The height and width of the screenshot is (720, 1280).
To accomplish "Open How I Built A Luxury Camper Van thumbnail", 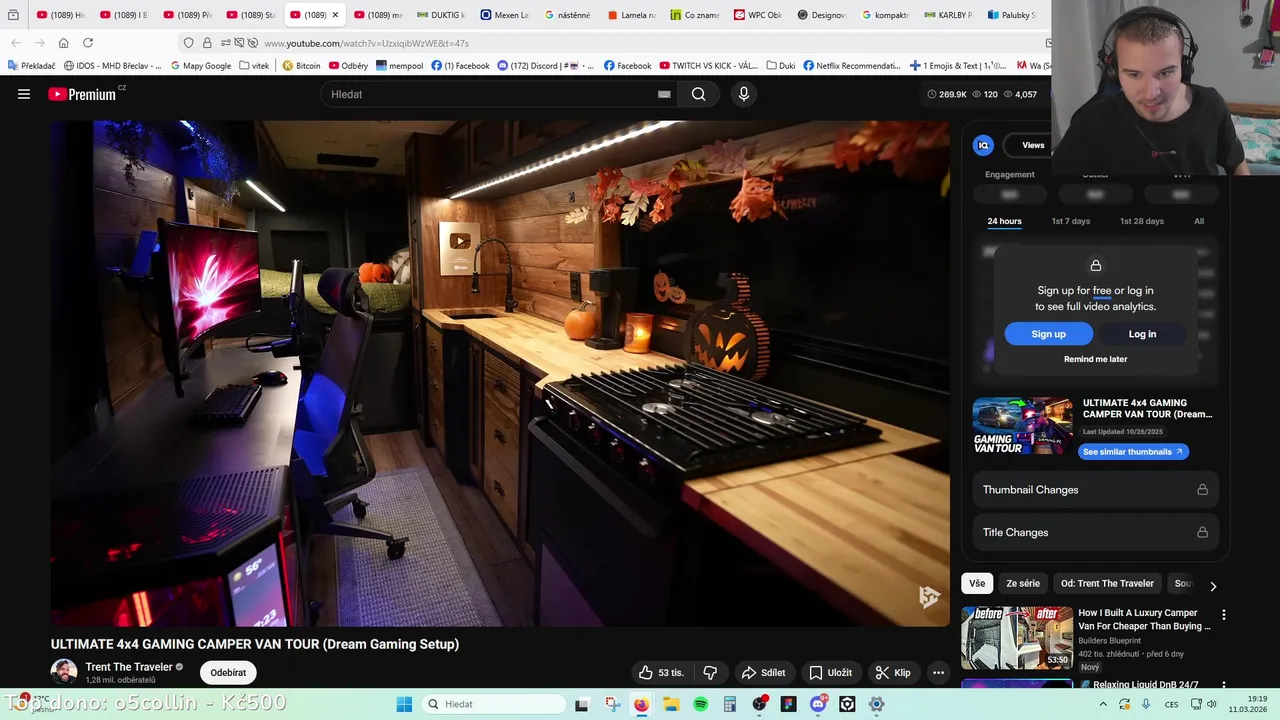I will [x=1017, y=638].
